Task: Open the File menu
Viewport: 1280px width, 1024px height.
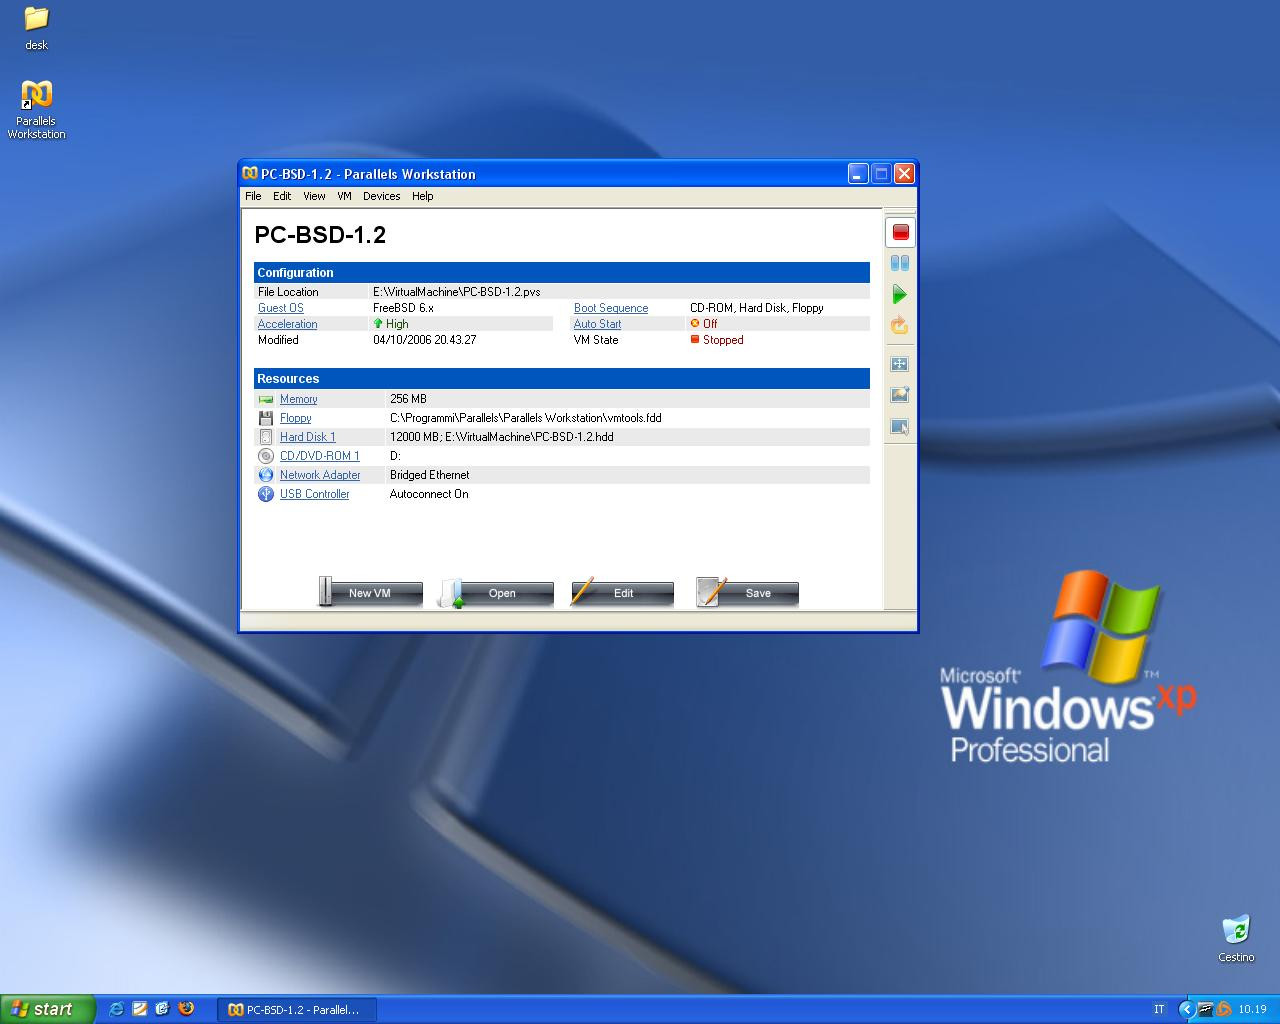Action: 253,196
